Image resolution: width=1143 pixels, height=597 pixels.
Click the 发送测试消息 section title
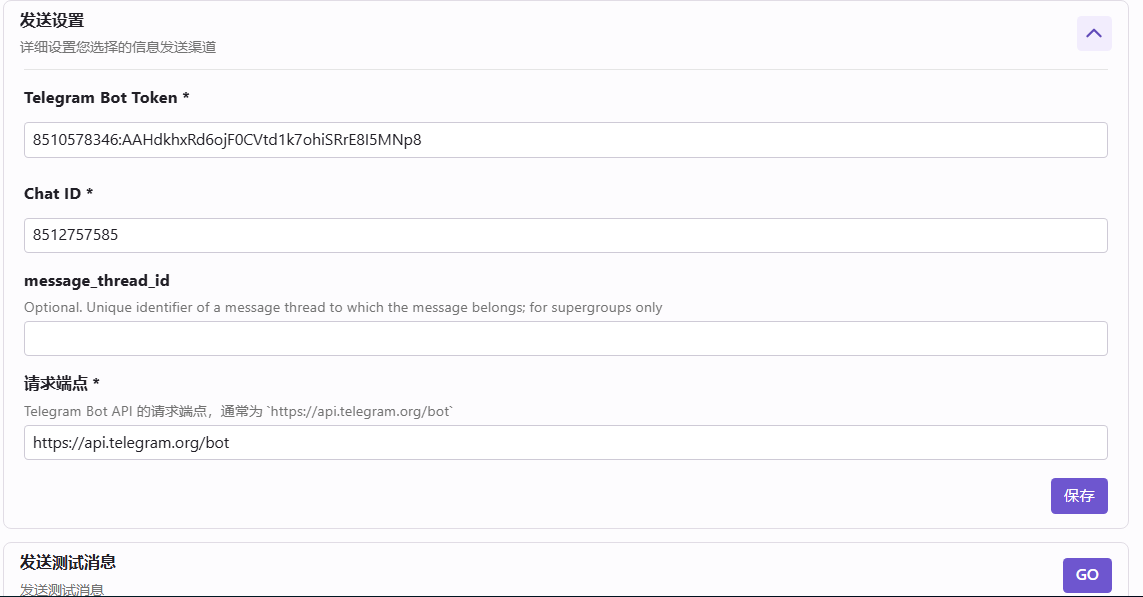pyautogui.click(x=68, y=562)
